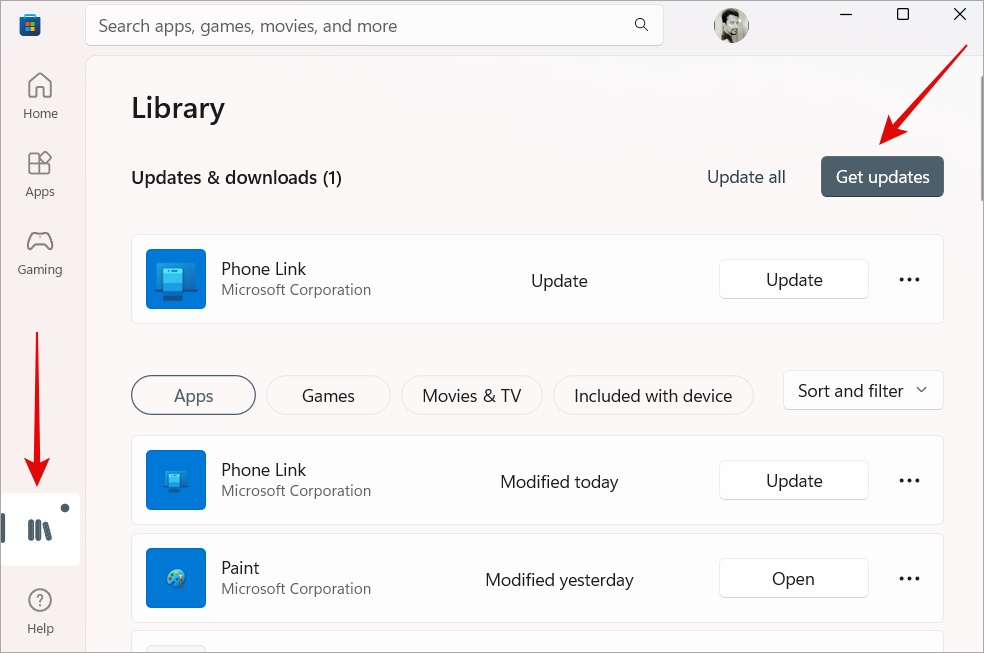Select the Apps filter tab
This screenshot has width=984, height=653.
point(193,396)
